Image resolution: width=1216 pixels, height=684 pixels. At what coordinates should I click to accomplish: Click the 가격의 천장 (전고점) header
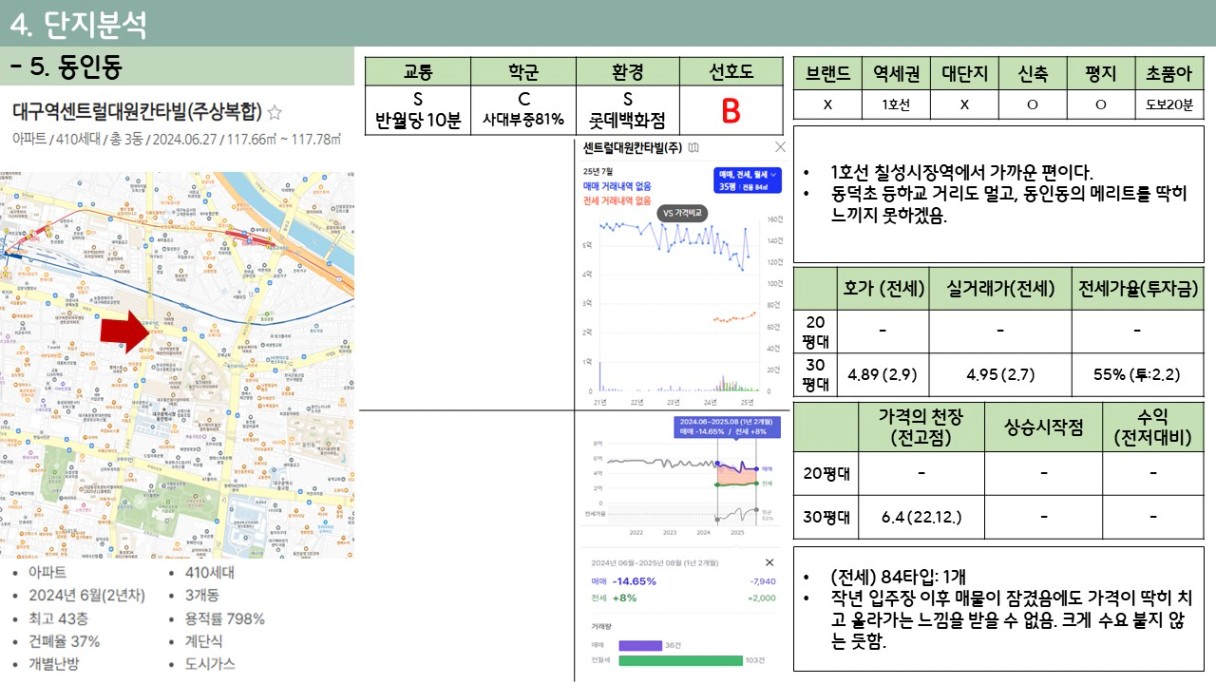point(921,427)
